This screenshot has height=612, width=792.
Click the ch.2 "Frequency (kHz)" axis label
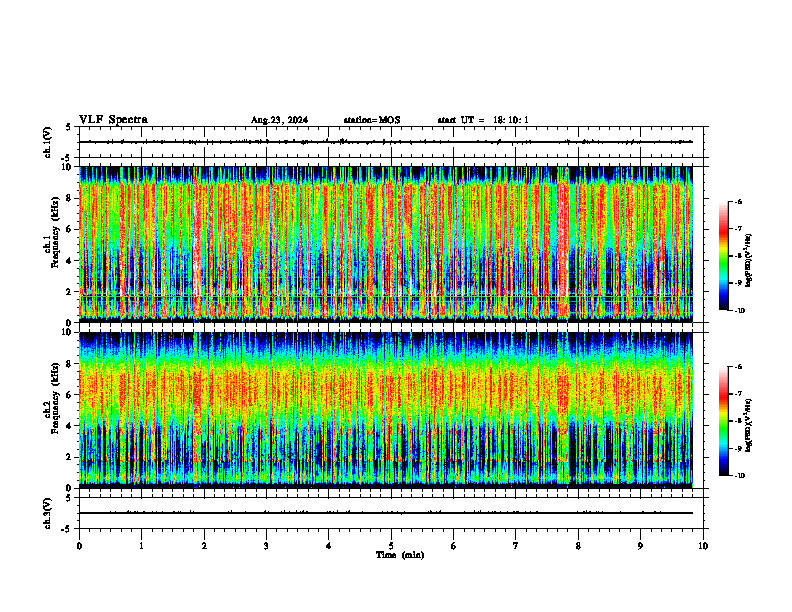click(55, 398)
